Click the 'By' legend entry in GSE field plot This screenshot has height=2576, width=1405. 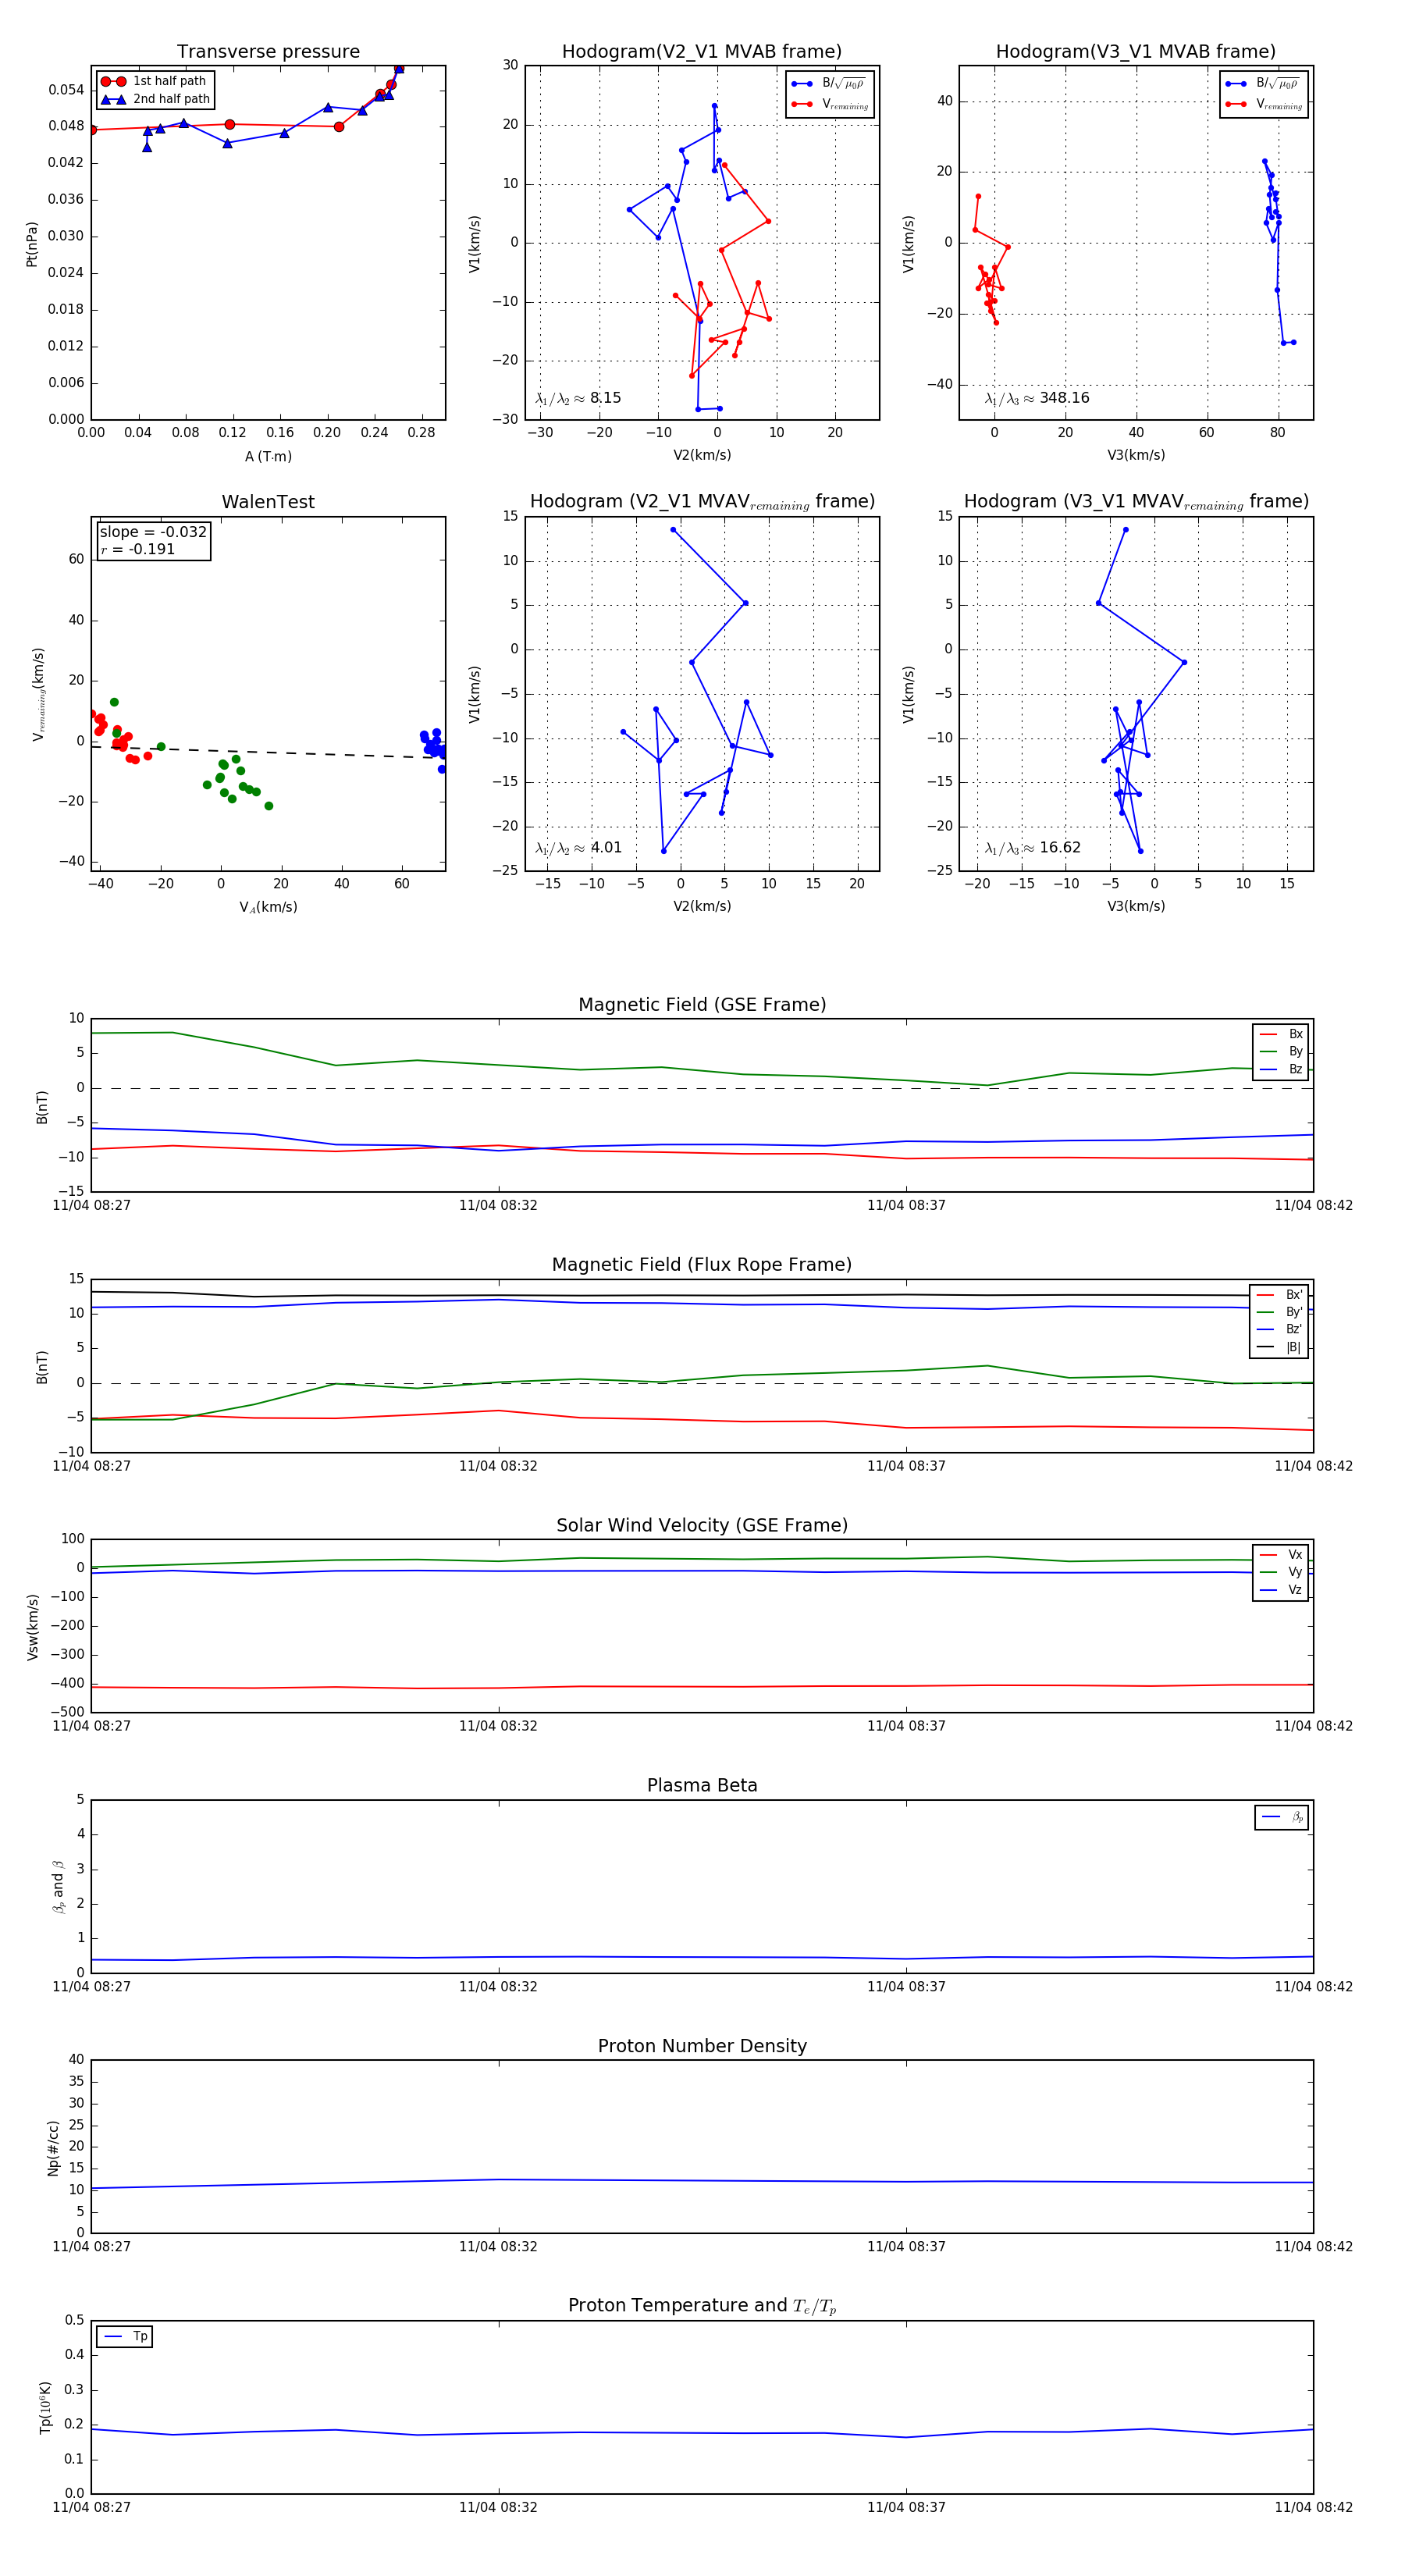pyautogui.click(x=1282, y=1051)
